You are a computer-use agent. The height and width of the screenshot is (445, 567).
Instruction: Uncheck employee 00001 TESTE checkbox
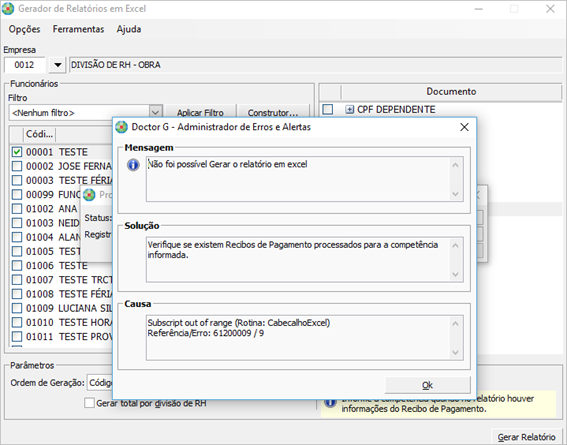click(x=17, y=152)
